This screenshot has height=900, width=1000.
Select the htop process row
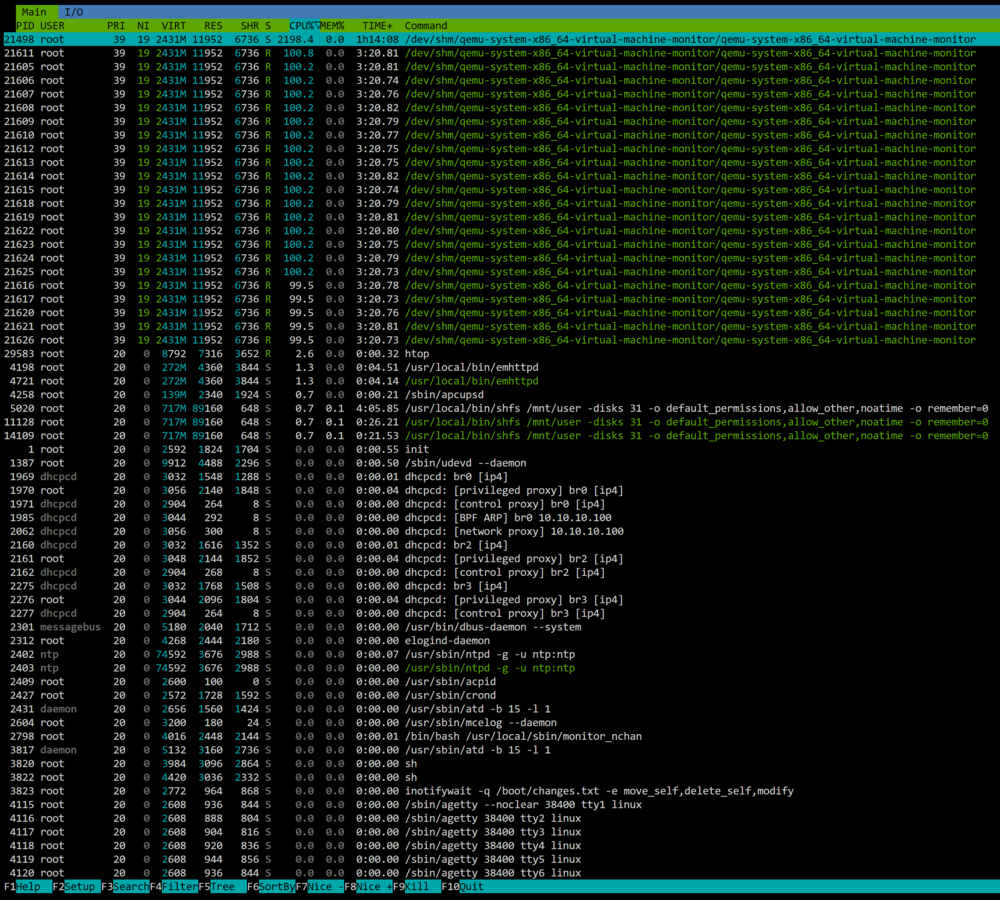500,353
